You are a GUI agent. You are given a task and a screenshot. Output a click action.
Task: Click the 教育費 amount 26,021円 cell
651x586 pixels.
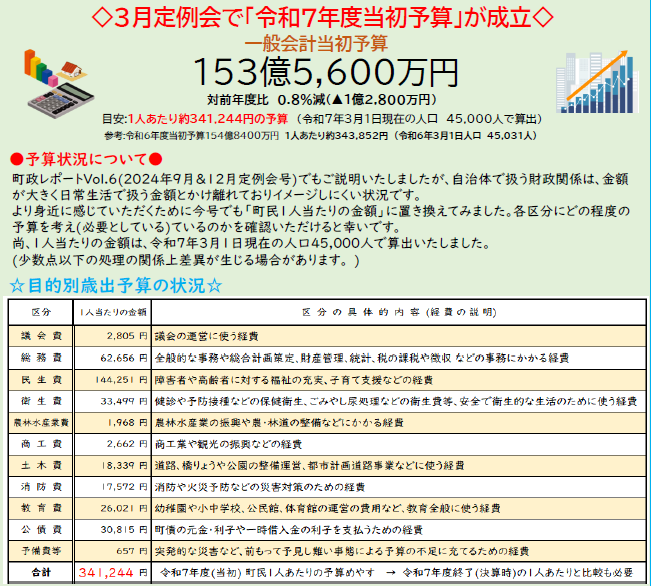click(113, 508)
